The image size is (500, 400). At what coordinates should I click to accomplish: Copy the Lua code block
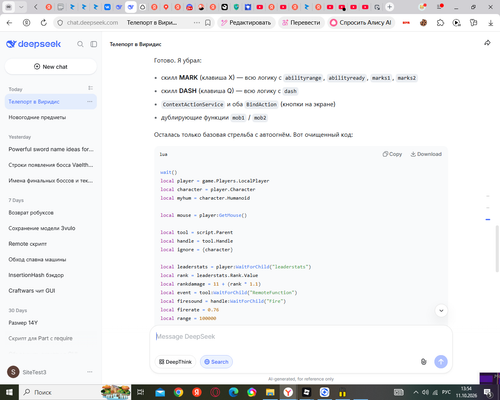392,154
